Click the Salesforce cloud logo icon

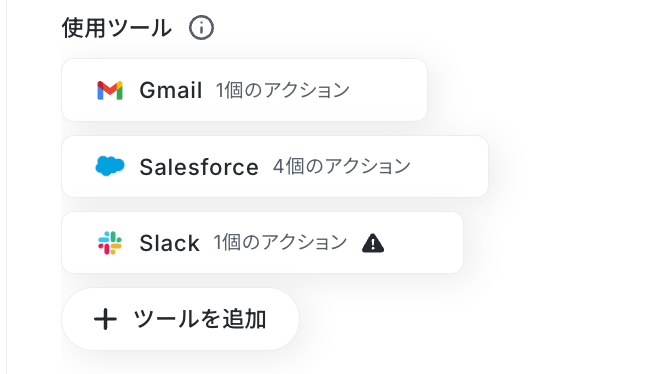110,166
